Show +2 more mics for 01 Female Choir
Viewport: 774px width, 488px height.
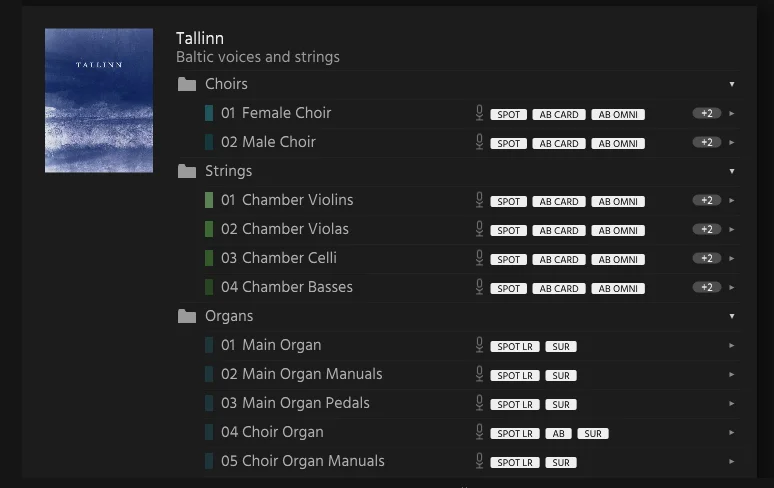(x=707, y=113)
